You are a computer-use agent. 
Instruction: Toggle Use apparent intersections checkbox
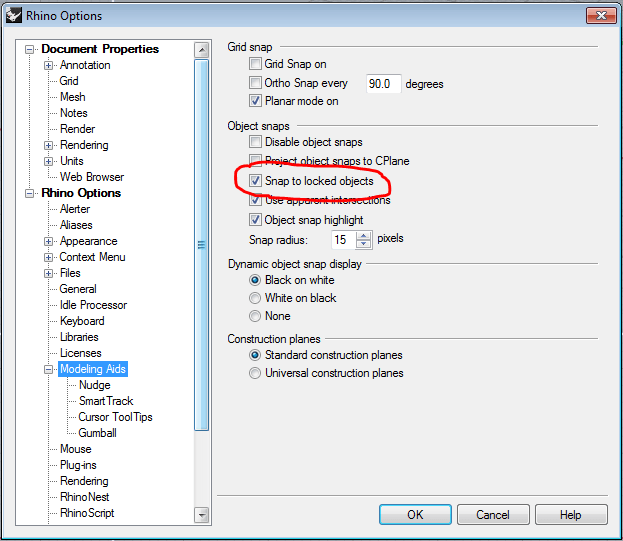255,200
